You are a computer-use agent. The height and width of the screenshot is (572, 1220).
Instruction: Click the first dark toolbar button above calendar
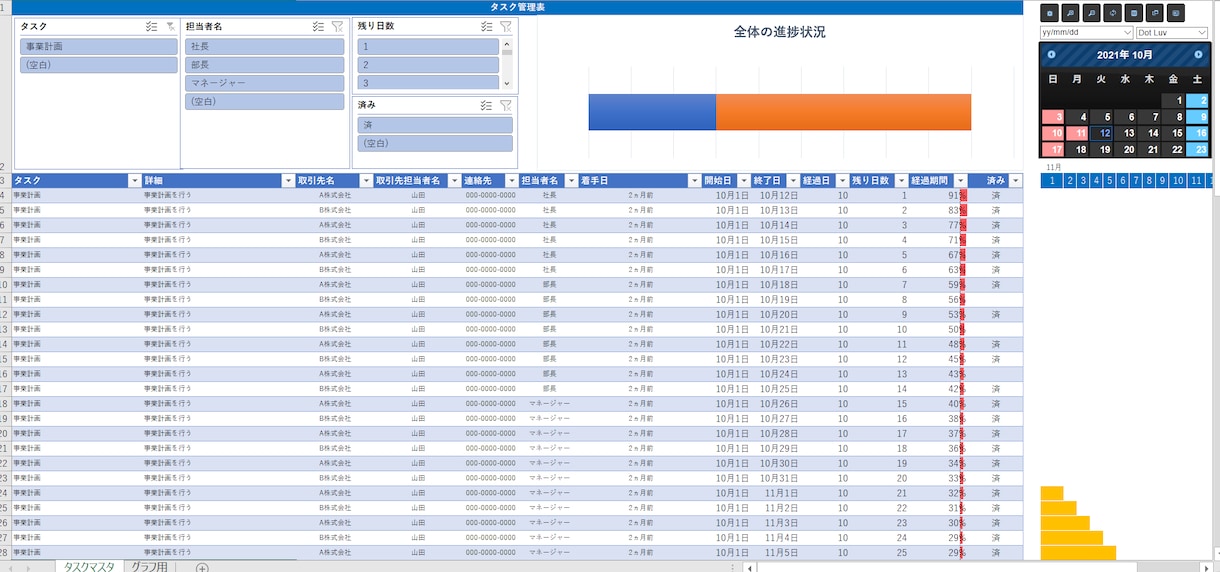click(x=1049, y=13)
